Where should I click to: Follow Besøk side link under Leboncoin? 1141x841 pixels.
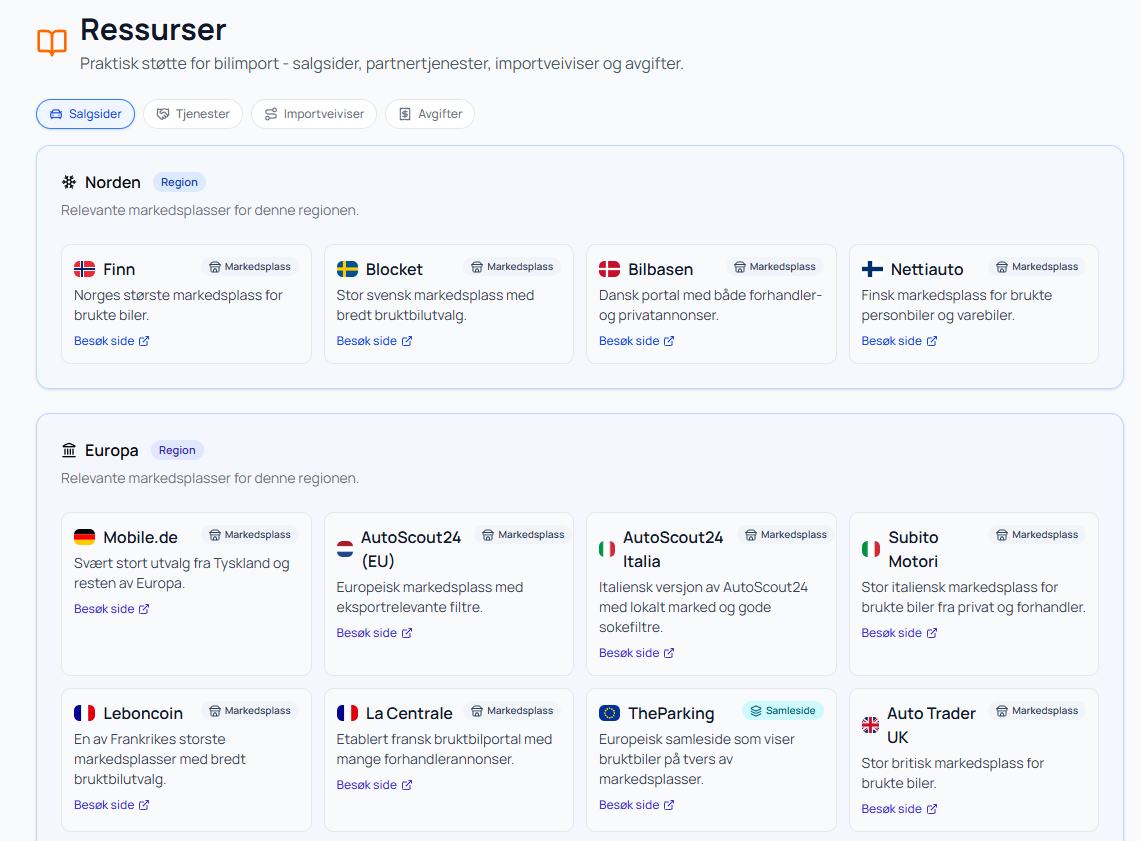point(111,805)
